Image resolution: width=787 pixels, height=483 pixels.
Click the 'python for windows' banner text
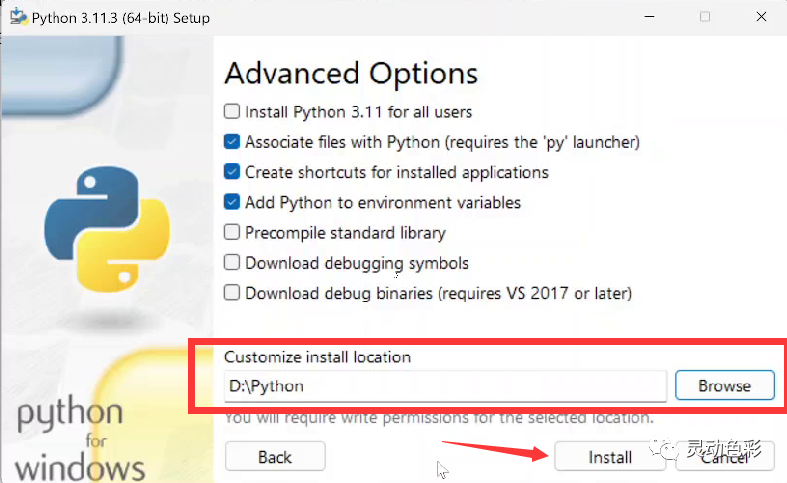point(74,439)
